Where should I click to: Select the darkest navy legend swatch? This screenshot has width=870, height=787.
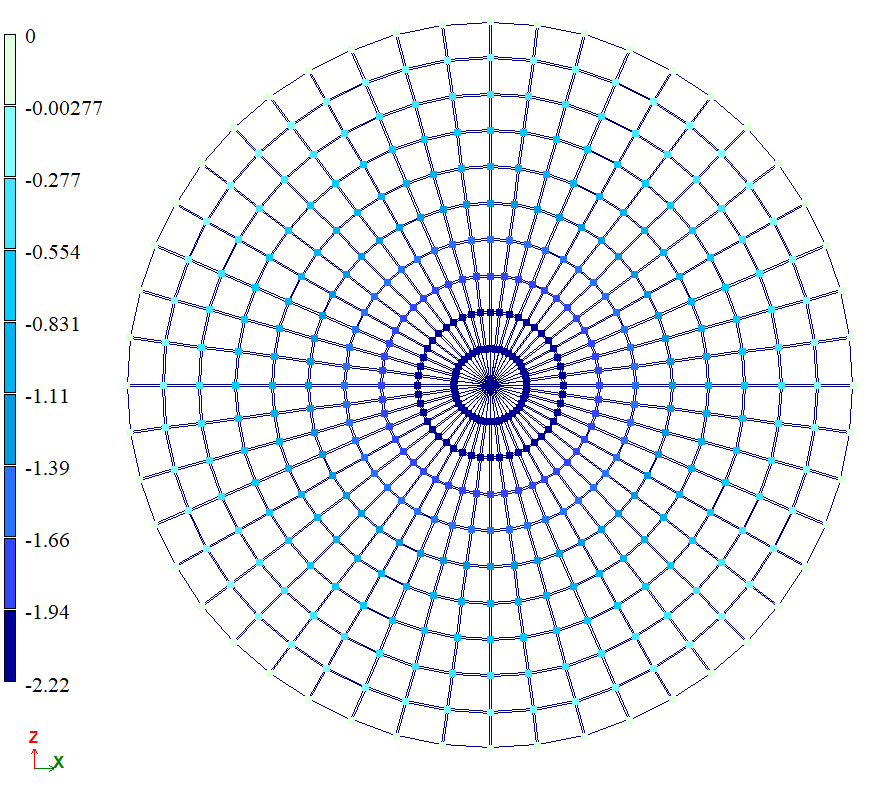pos(10,646)
